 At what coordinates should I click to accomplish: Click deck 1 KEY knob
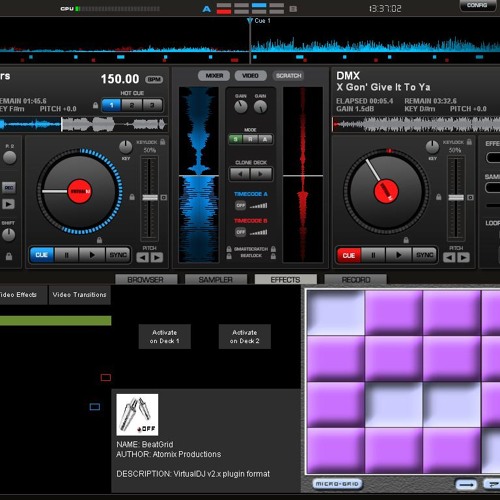126,147
